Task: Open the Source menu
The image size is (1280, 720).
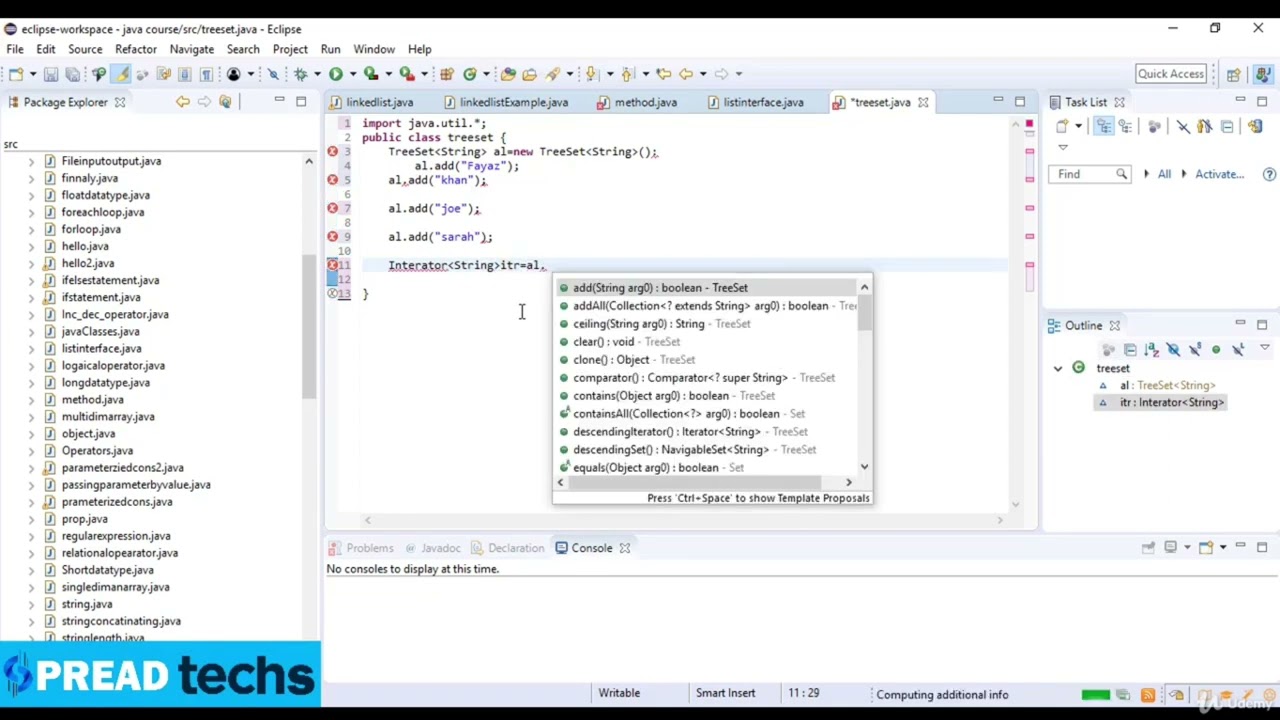Action: [85, 49]
